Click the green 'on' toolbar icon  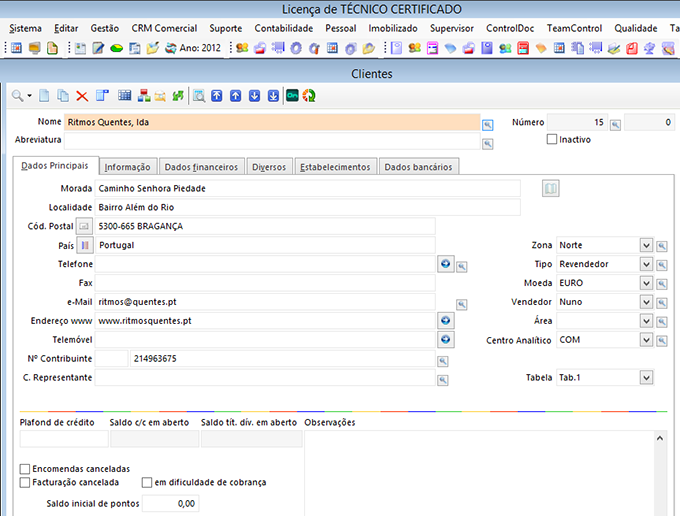(292, 96)
